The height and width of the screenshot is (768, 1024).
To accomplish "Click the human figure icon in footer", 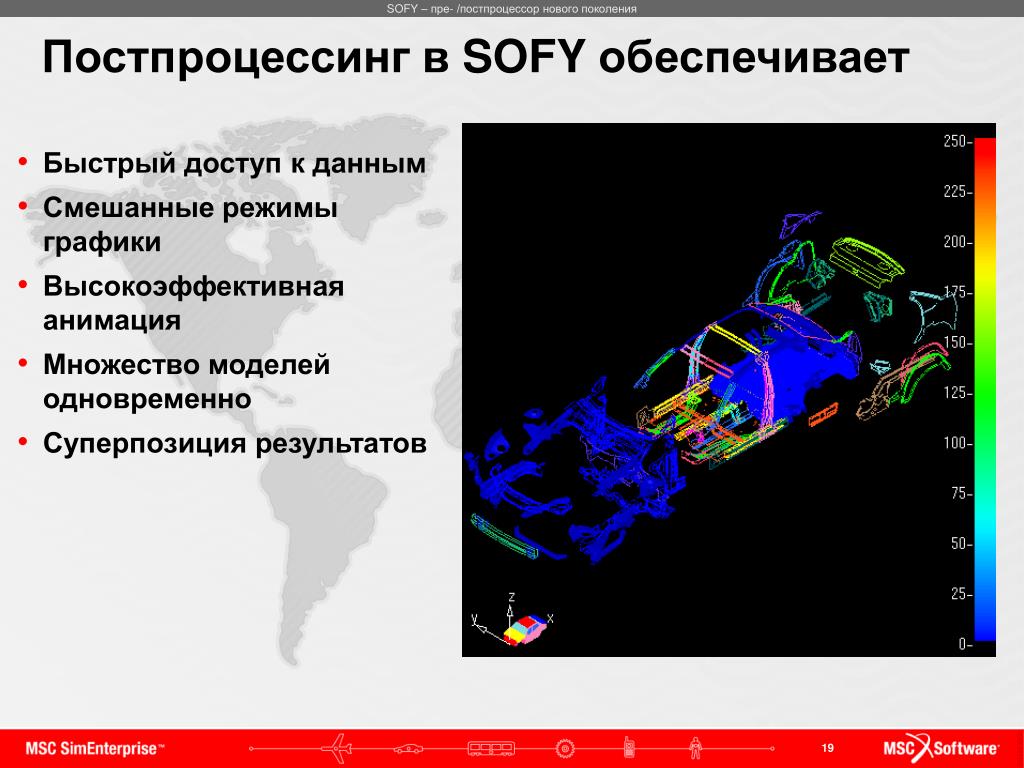I will pos(695,748).
